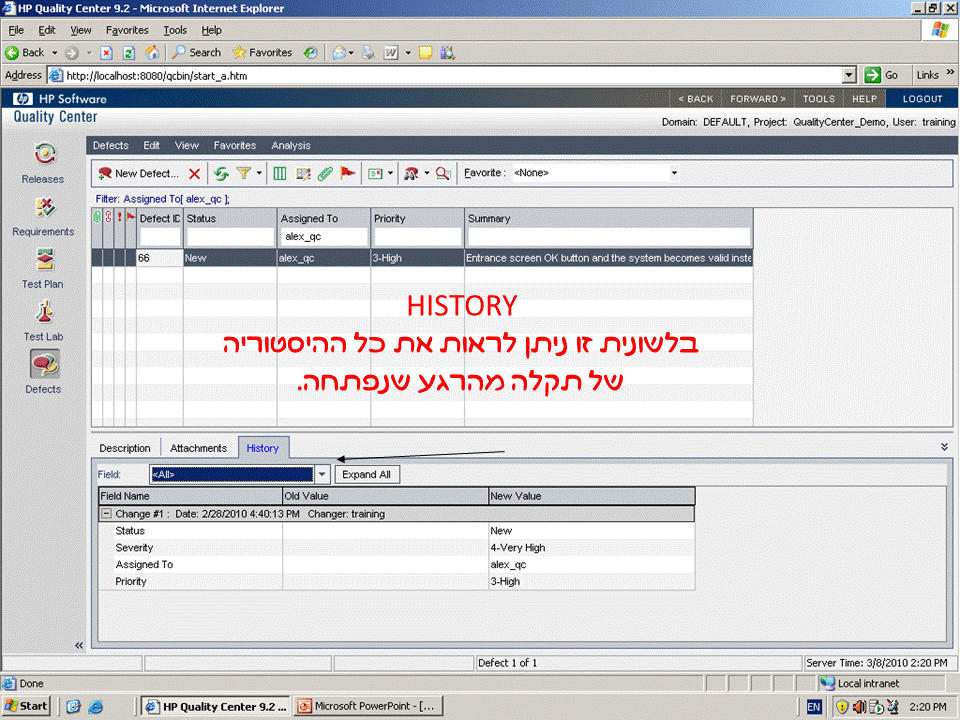Open the Requirements module
The image size is (960, 720).
pos(43,216)
